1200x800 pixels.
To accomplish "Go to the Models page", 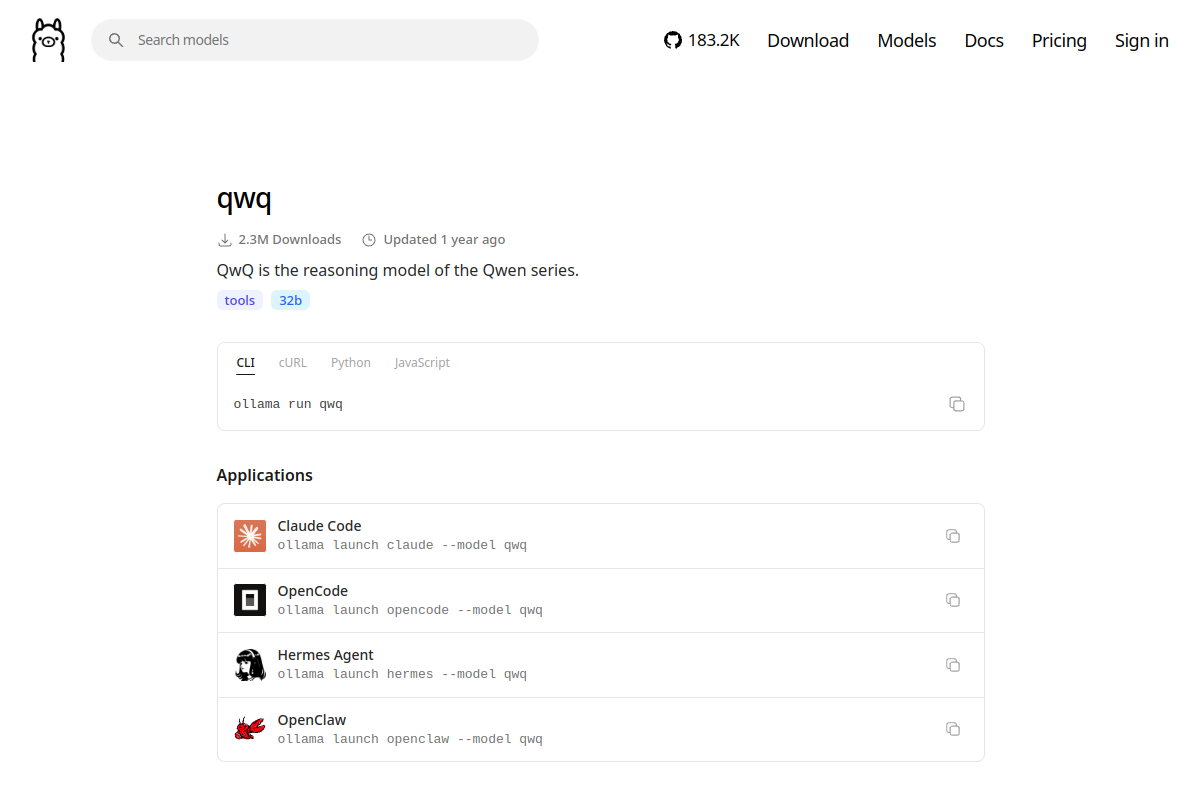I will click(907, 40).
